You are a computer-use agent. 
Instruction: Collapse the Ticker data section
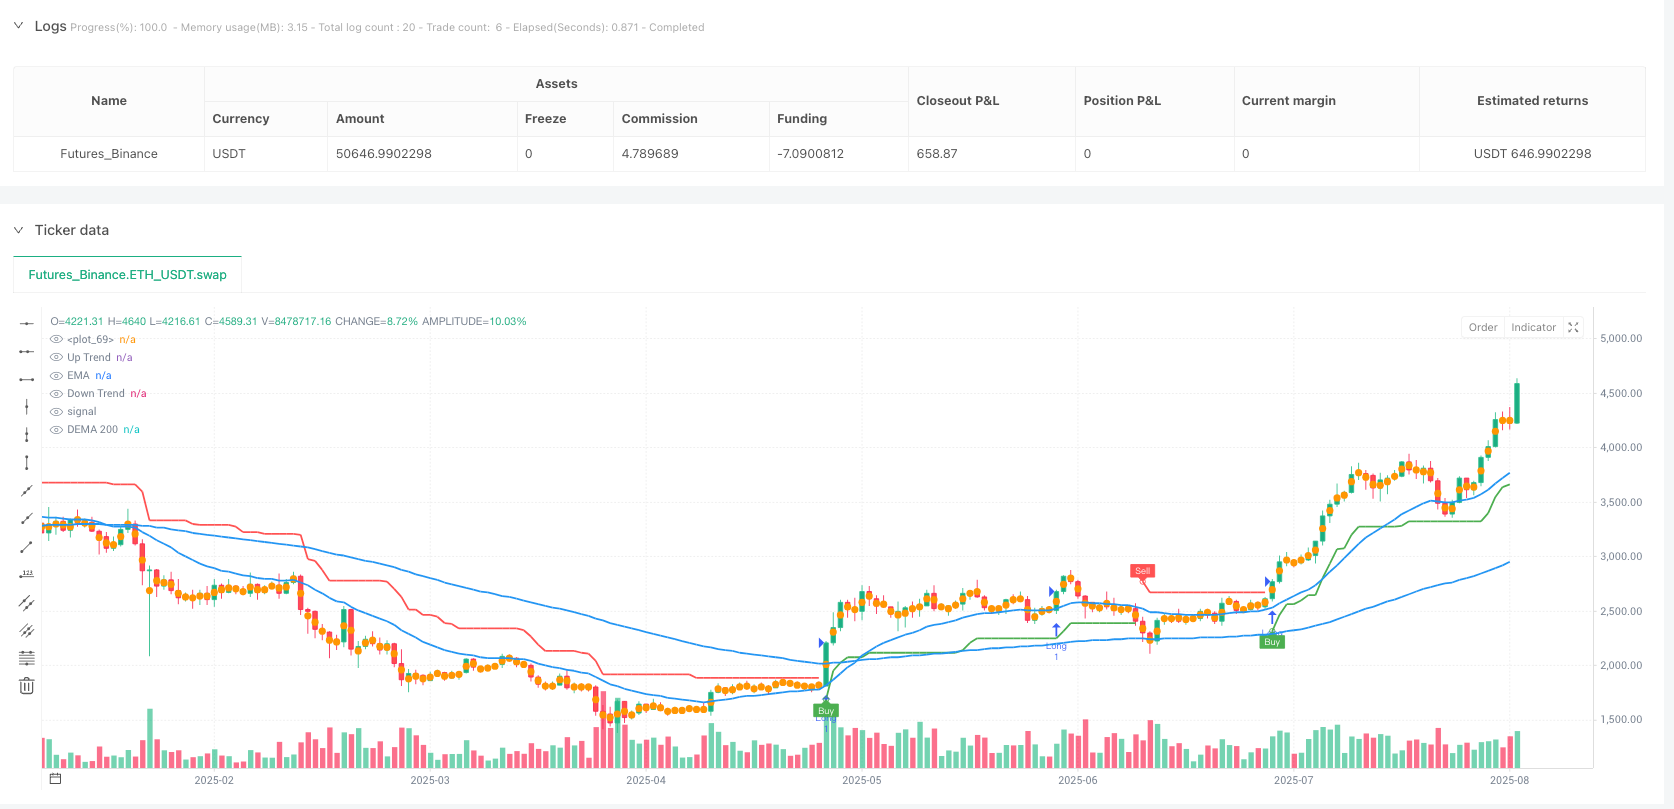(18, 230)
